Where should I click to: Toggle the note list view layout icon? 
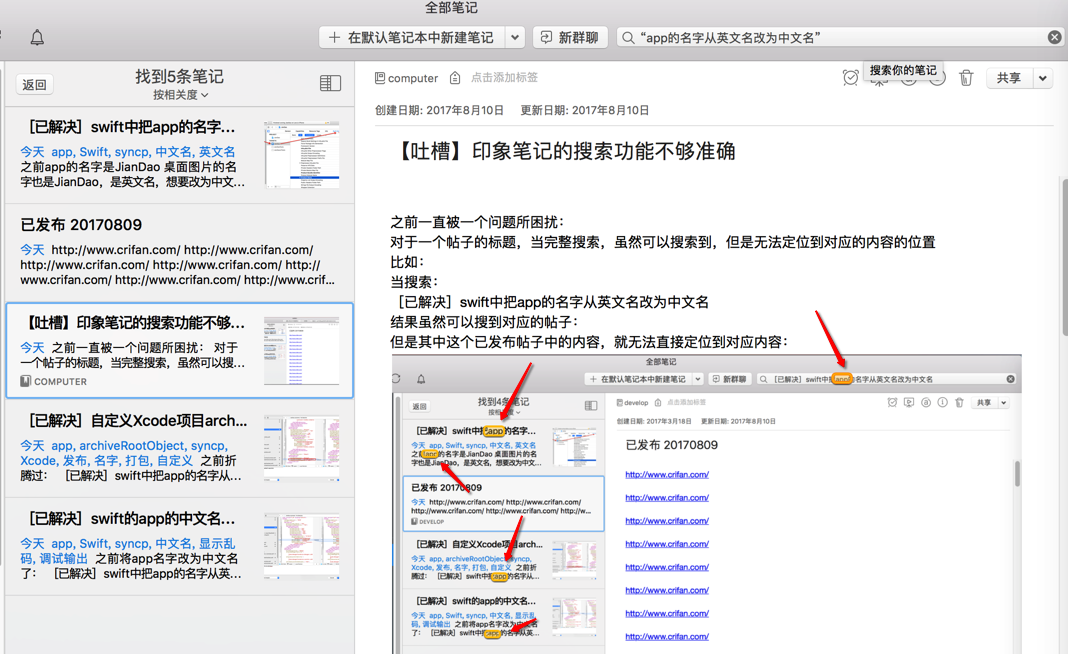[x=330, y=83]
